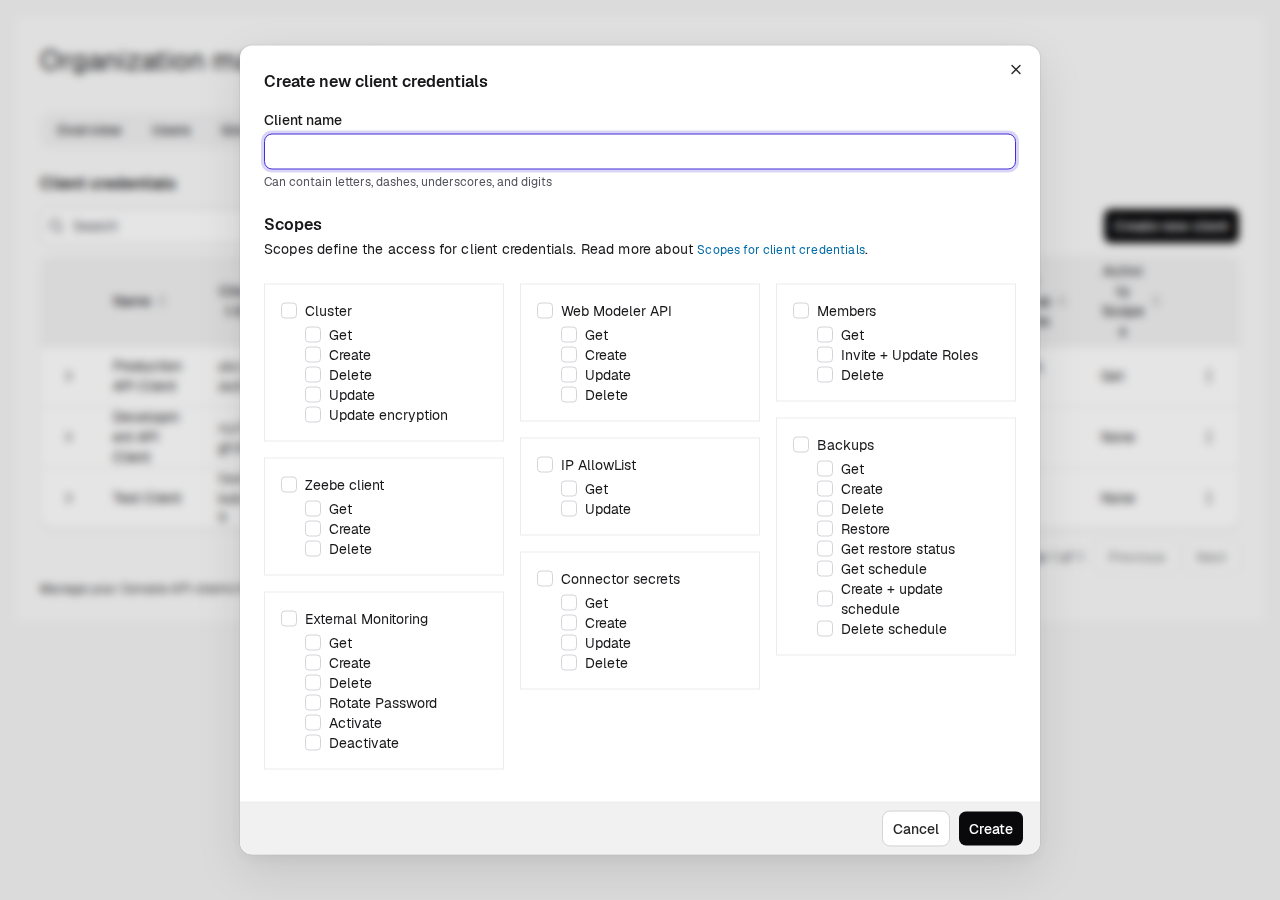Screen dimensions: 1280x900
Task: Tick IP AllowList Update checkbox
Action: pyautogui.click(x=569, y=509)
